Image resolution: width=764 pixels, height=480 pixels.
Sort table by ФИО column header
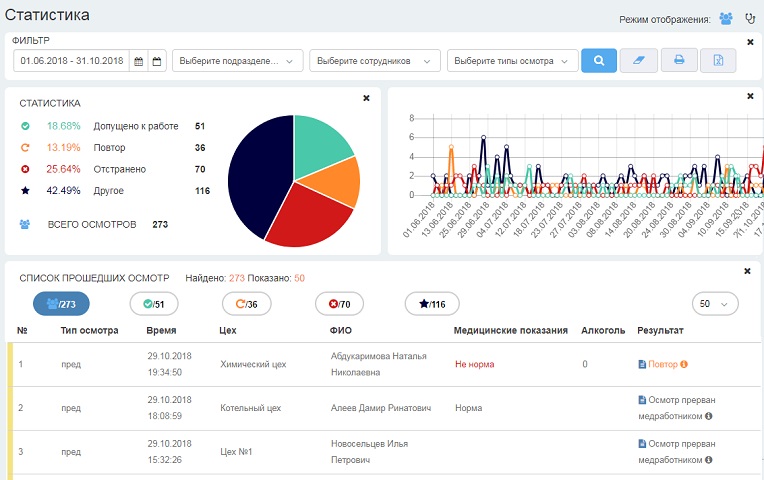340,330
